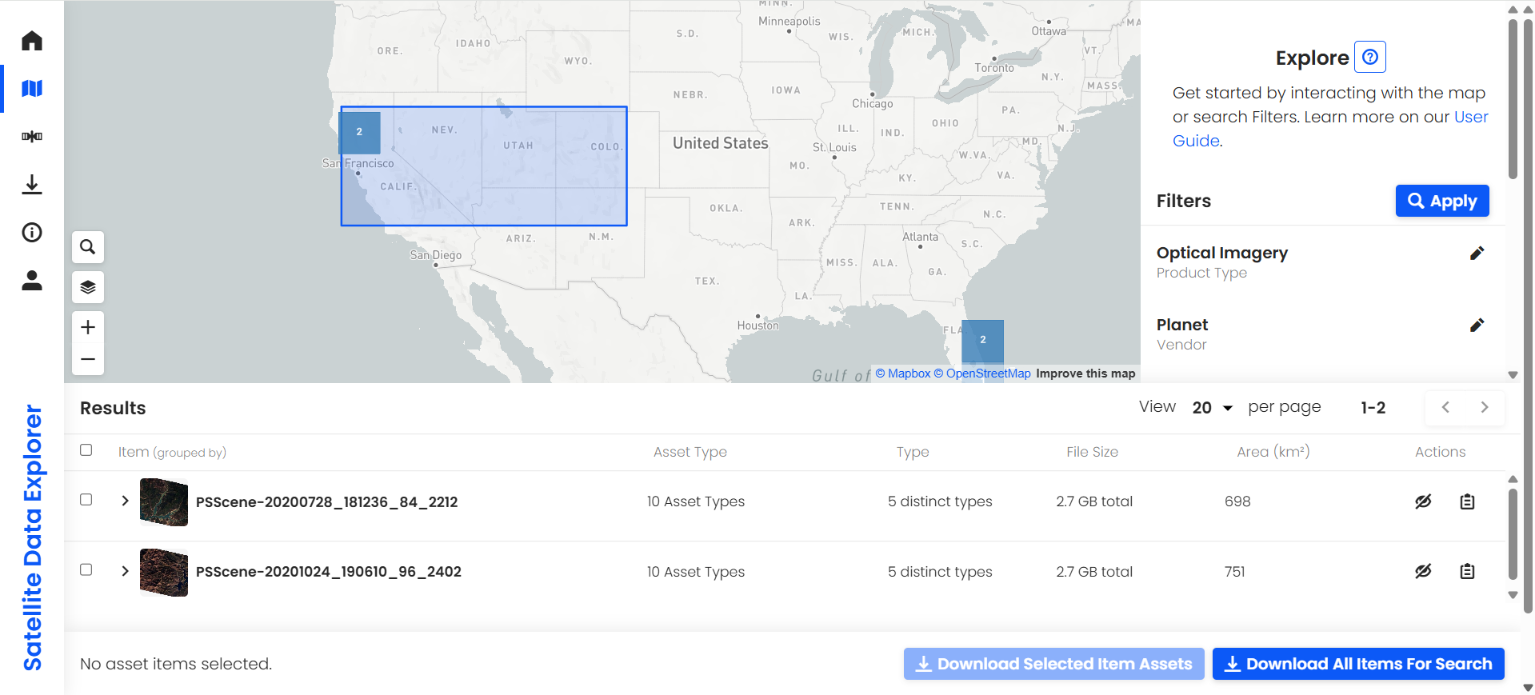1535x695 pixels.
Task: Open the Downloads section in the sidebar
Action: point(31,184)
